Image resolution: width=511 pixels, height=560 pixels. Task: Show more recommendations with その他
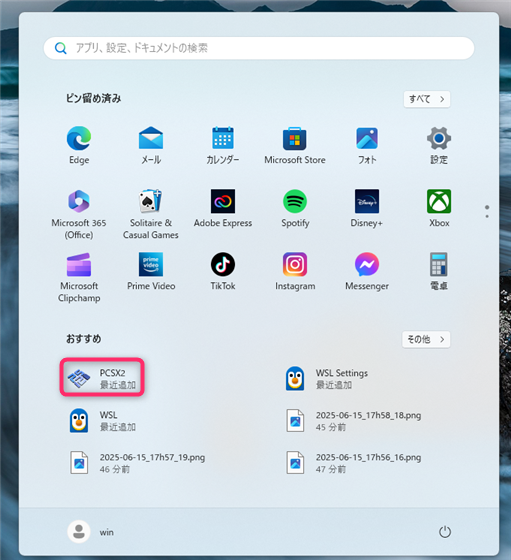pos(426,339)
